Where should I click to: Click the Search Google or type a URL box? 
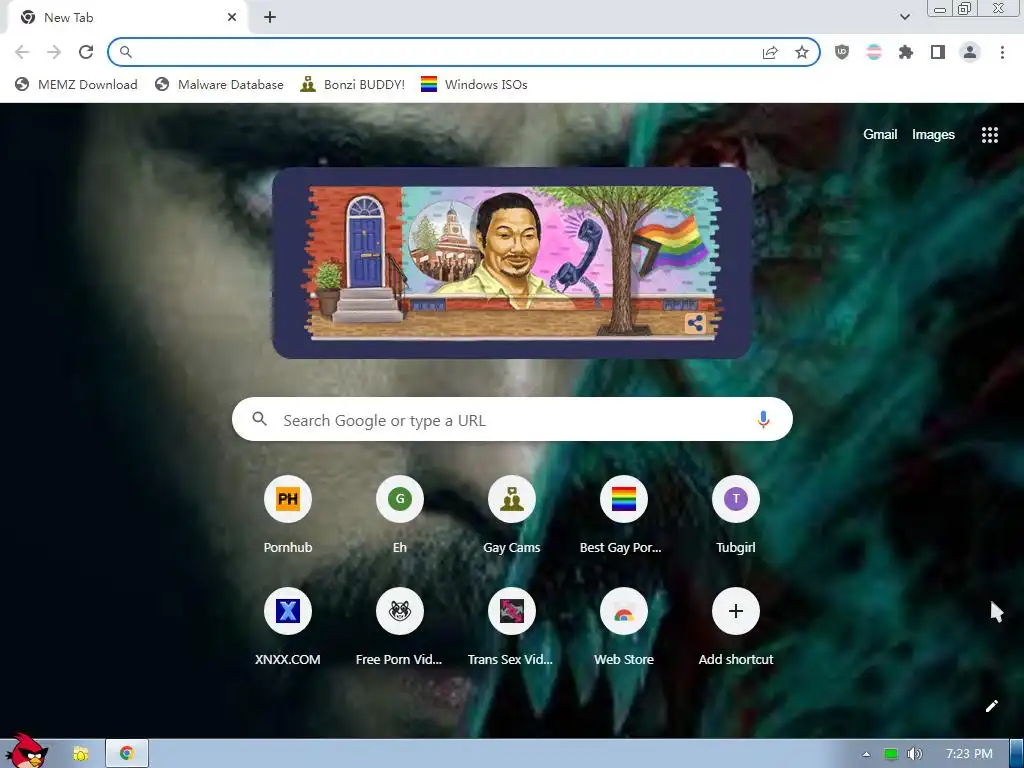[512, 419]
